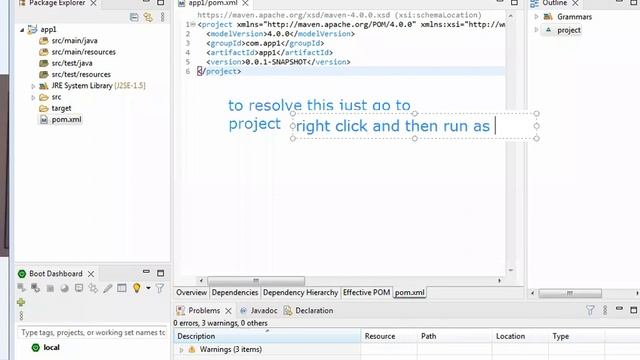Click the editor scroll-right arrow
Image resolution: width=640 pixels, height=360 pixels.
[x=500, y=281]
